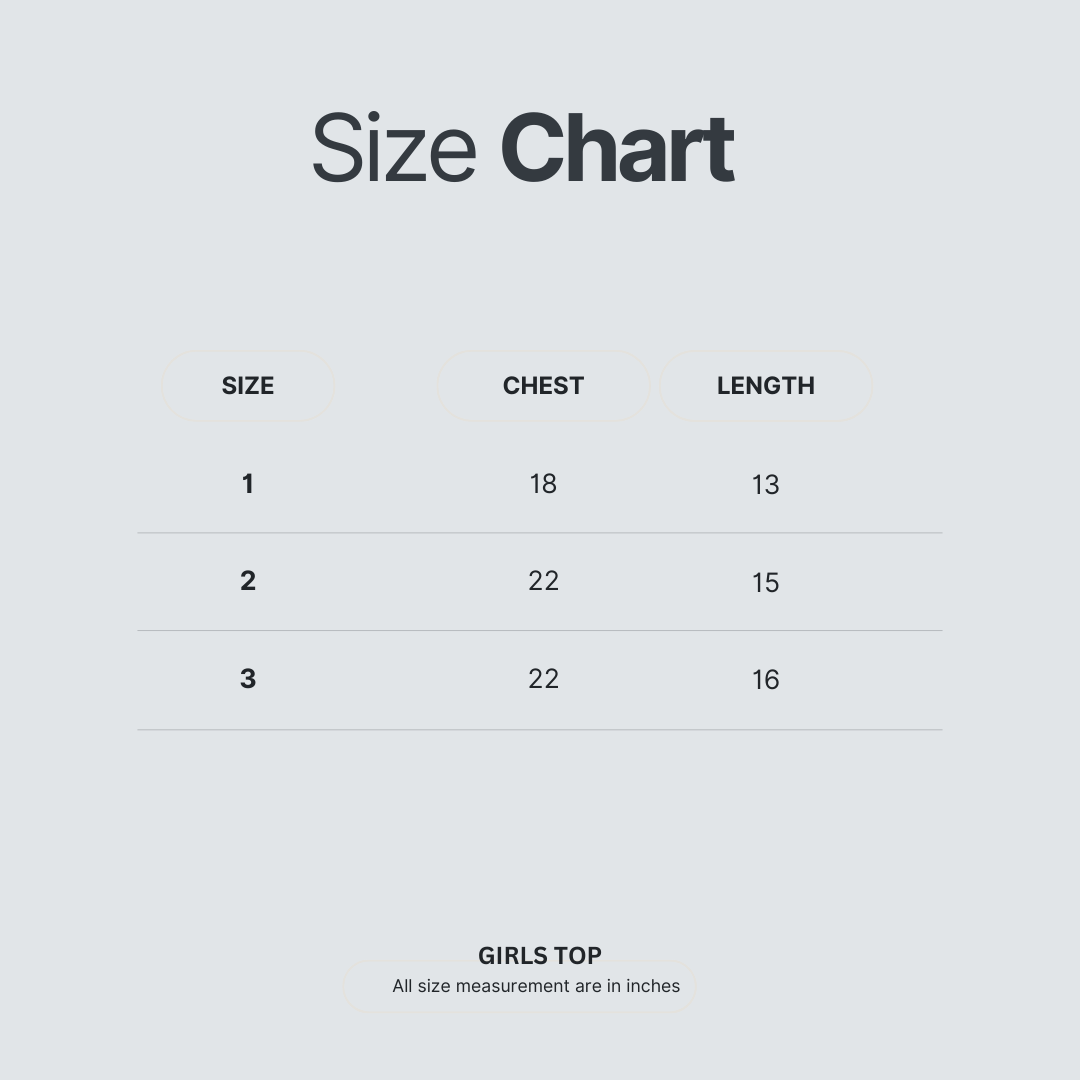Select chest value 18 for size 1
Image resolution: width=1080 pixels, height=1080 pixels.
point(543,484)
